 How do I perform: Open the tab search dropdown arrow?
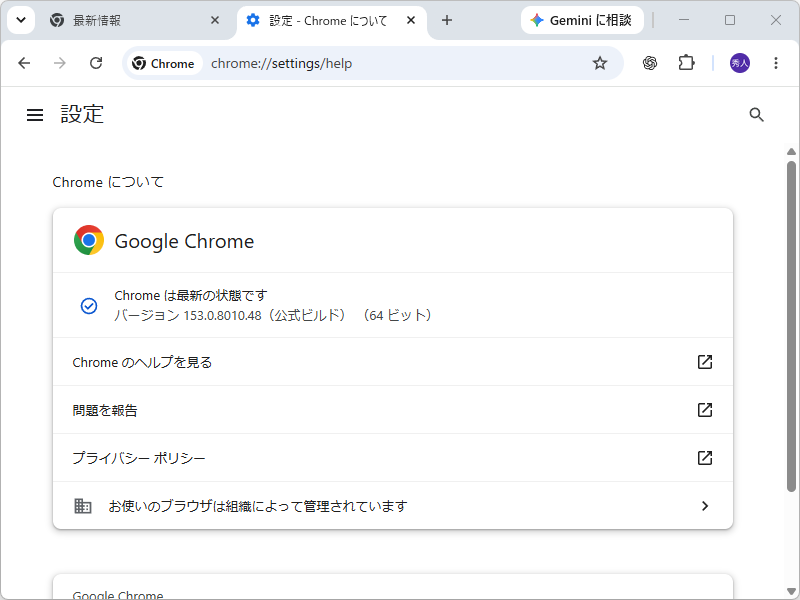coord(21,20)
